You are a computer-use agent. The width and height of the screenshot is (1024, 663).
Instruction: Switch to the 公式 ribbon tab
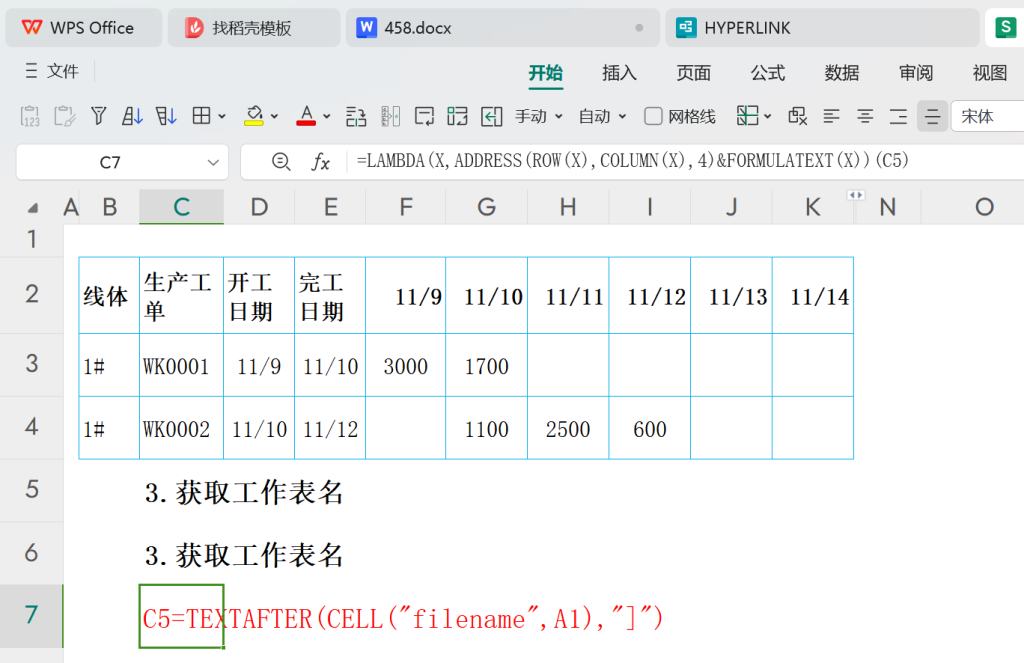(x=767, y=73)
